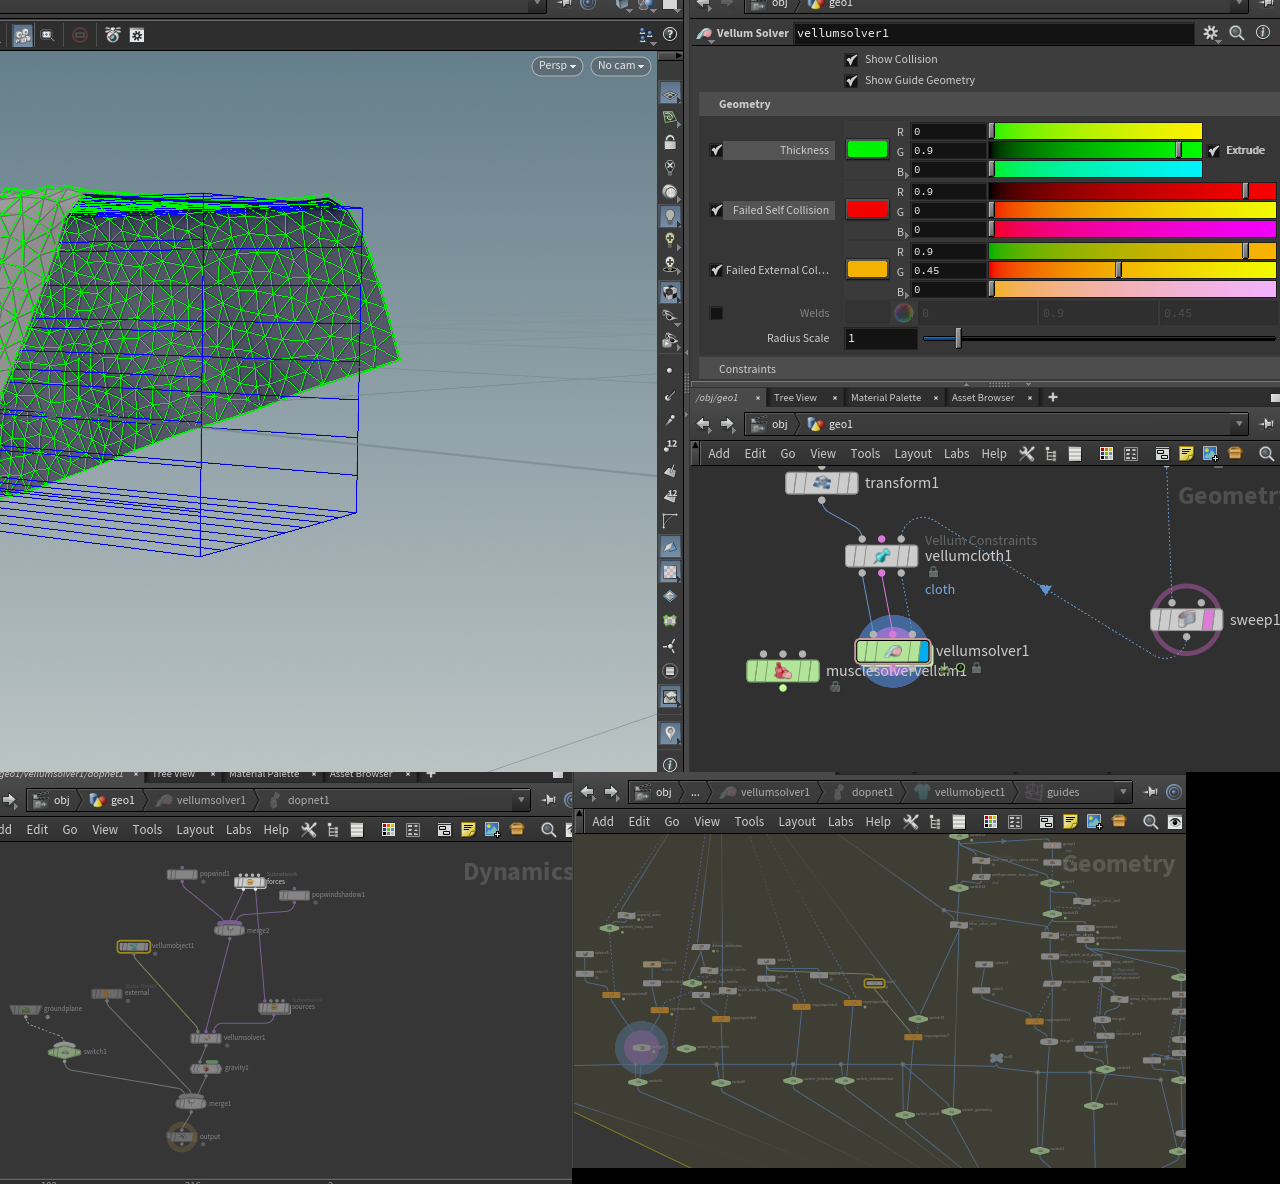Open the parameter pane gear menu
This screenshot has height=1184, width=1280.
point(1211,33)
